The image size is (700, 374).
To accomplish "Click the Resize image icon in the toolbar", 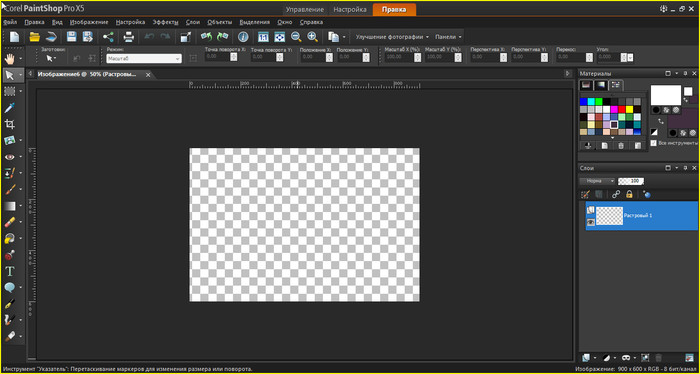I will pos(186,37).
